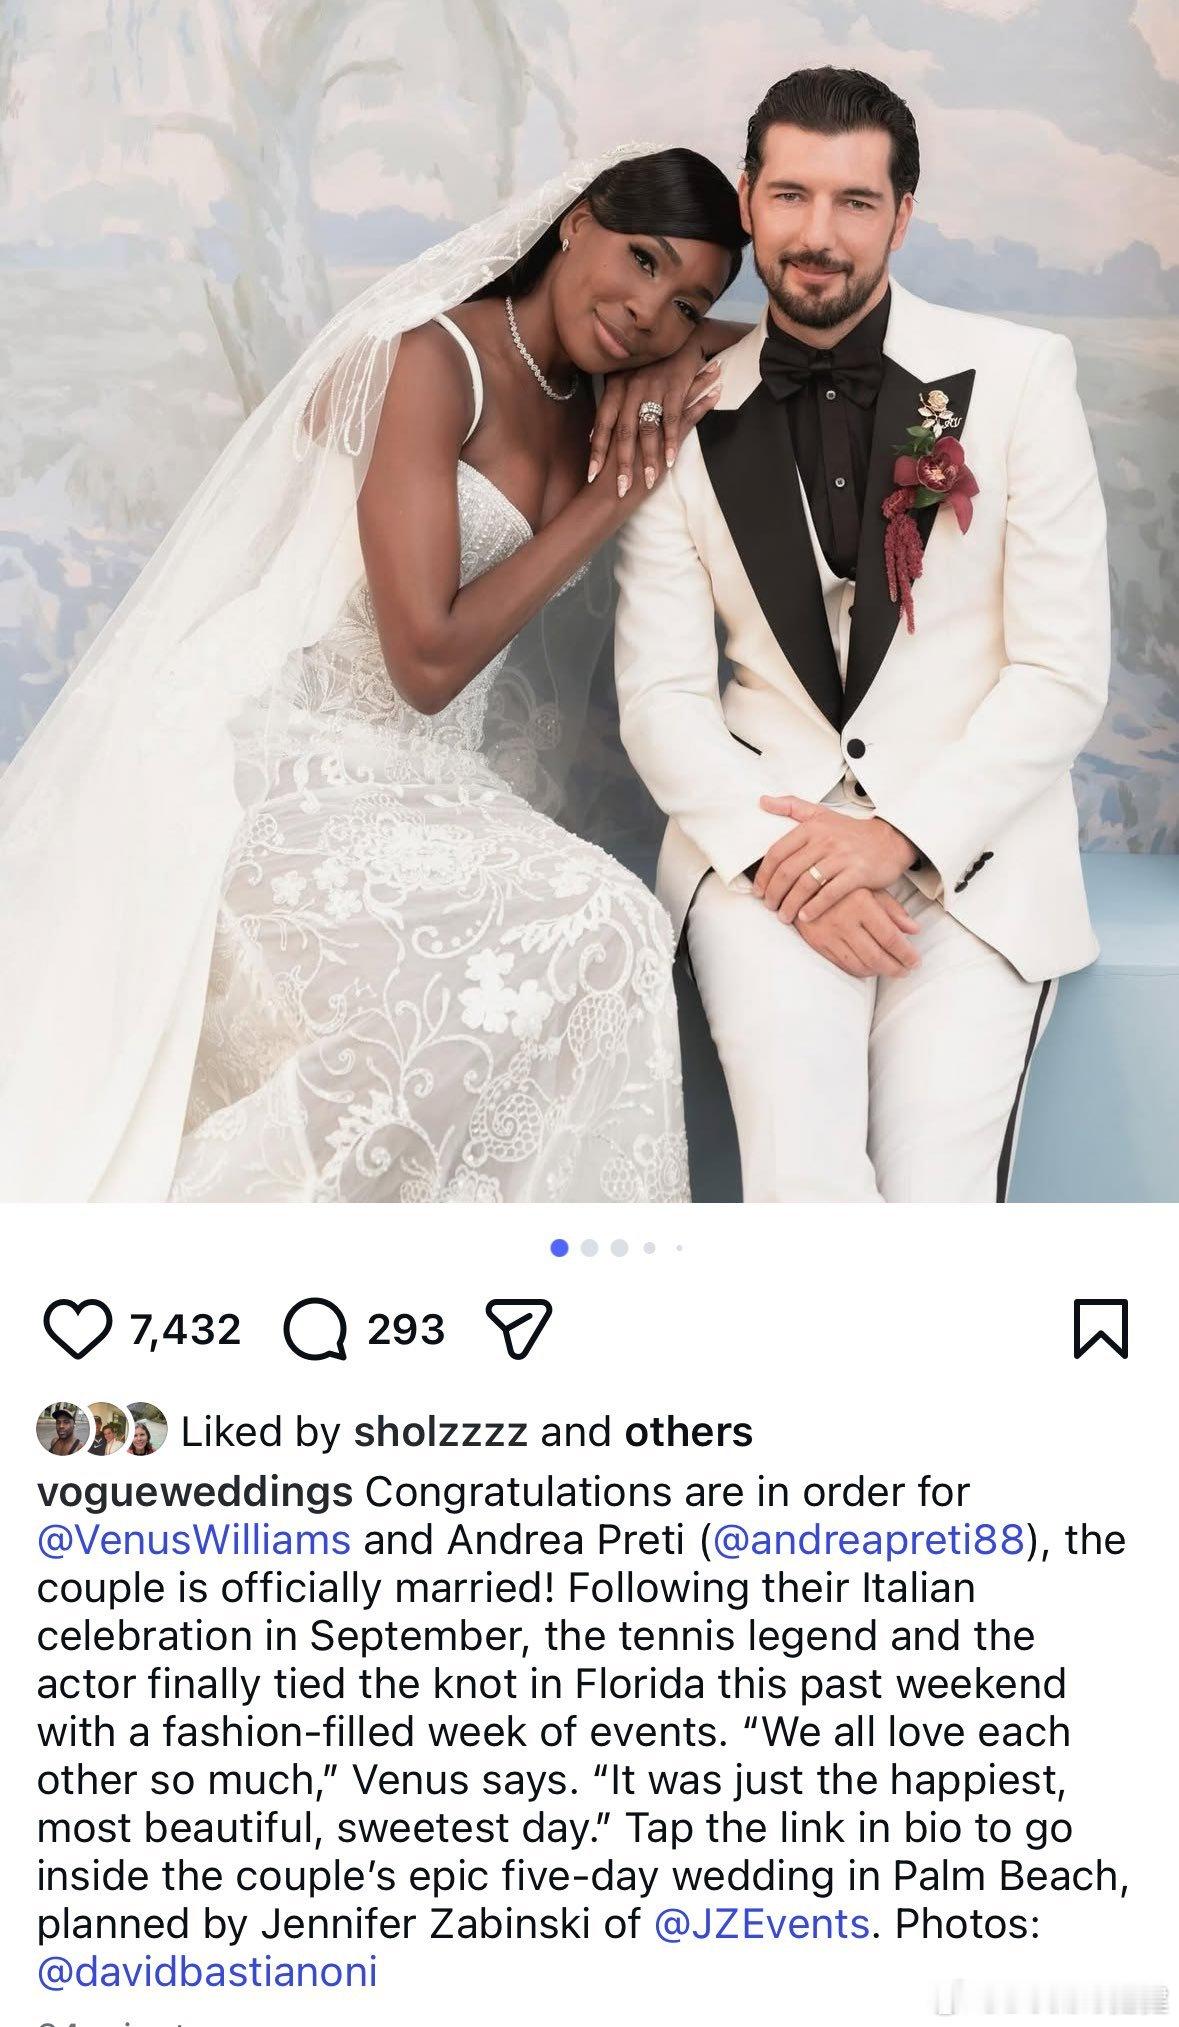Open the @JZEvents mention
The height and width of the screenshot is (2027, 1179).
(761, 1924)
